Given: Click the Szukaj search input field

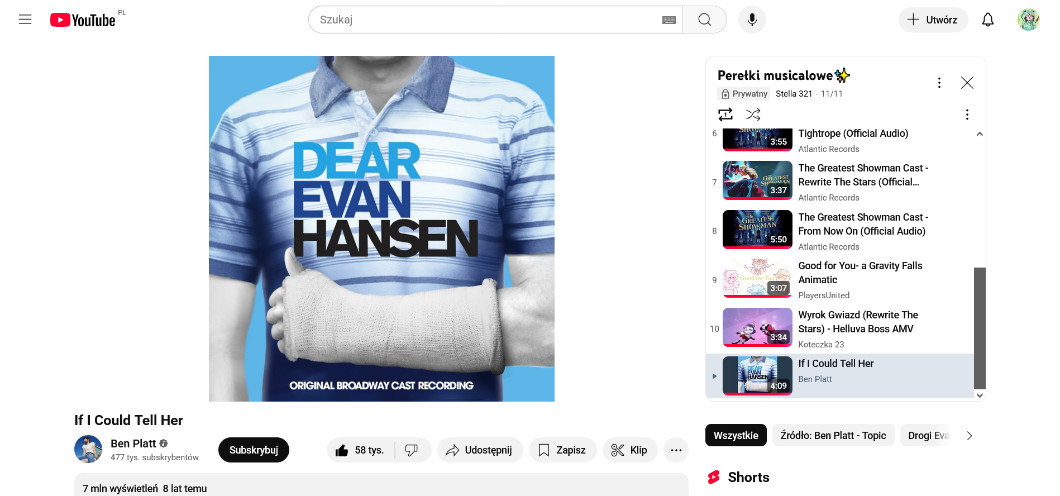Looking at the screenshot, I should (x=485, y=20).
